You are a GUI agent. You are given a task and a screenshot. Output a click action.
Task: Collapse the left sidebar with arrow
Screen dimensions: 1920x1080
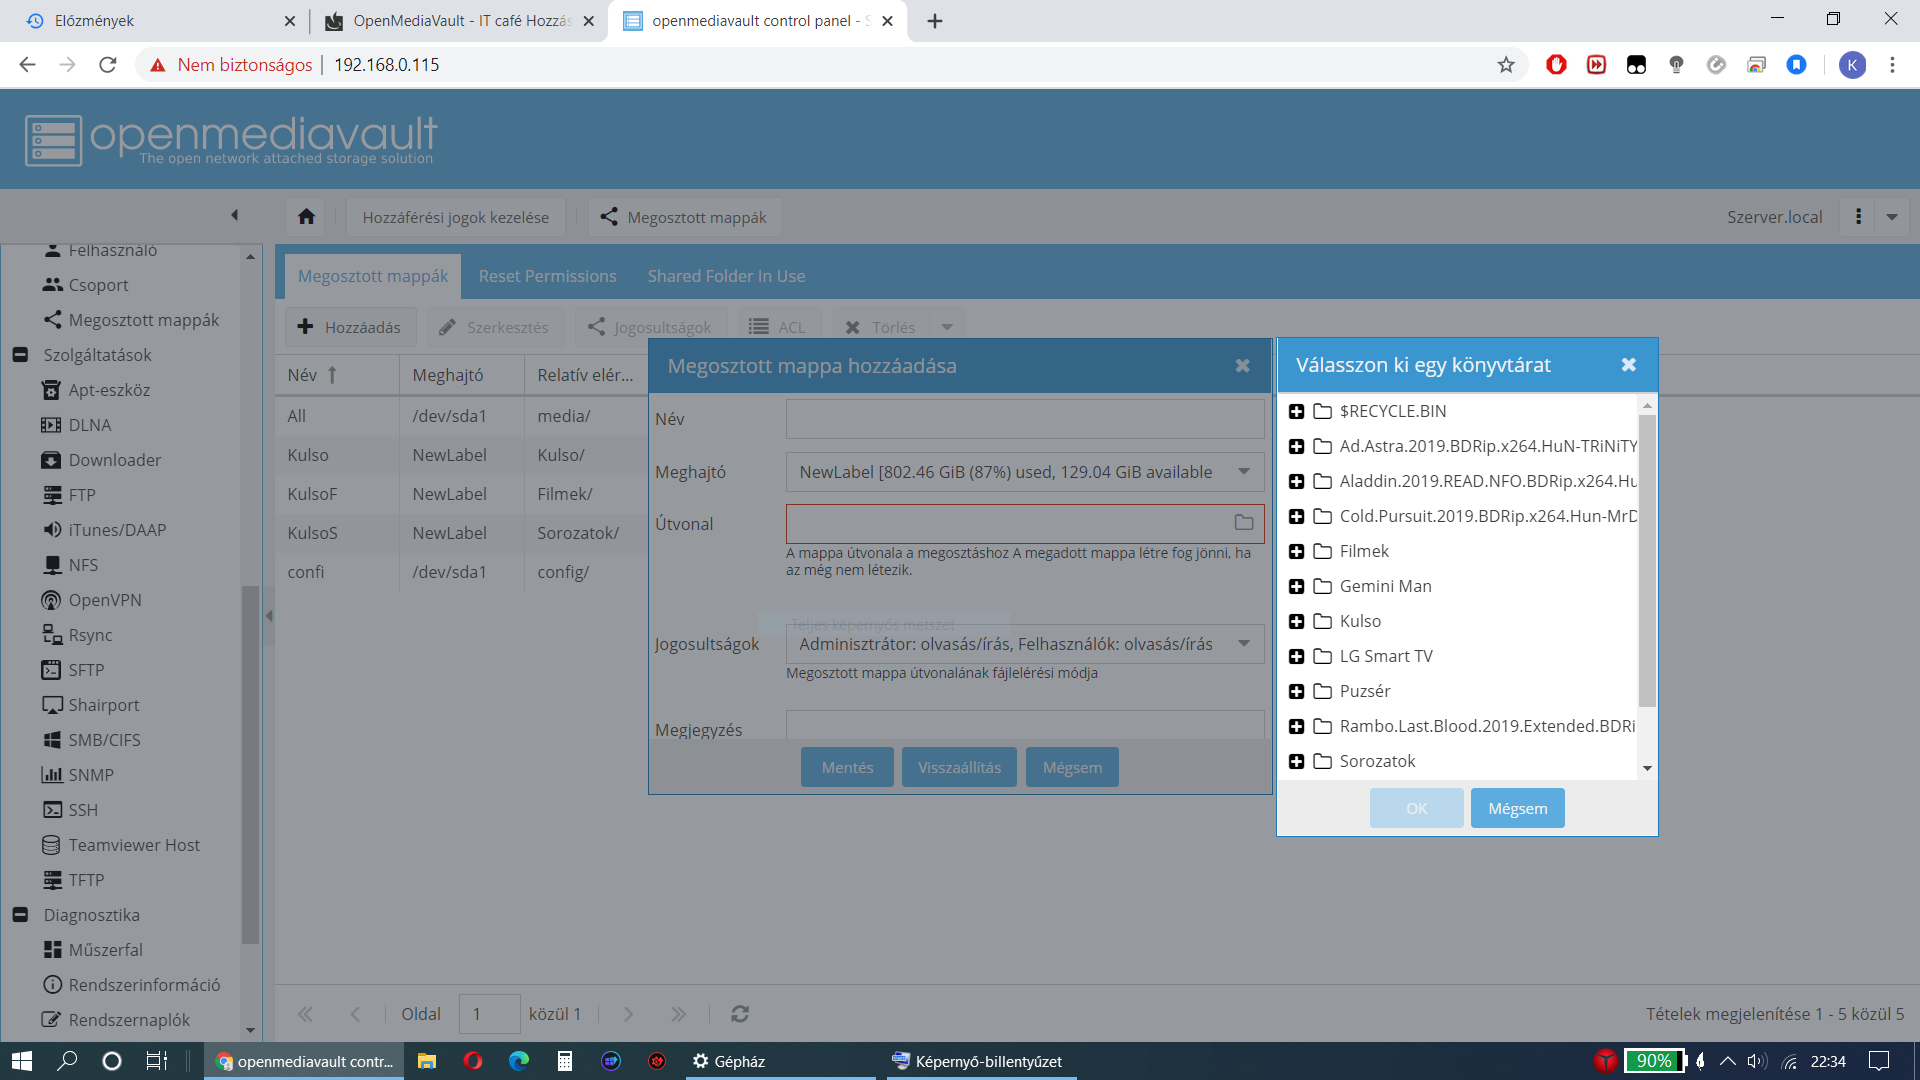point(234,215)
